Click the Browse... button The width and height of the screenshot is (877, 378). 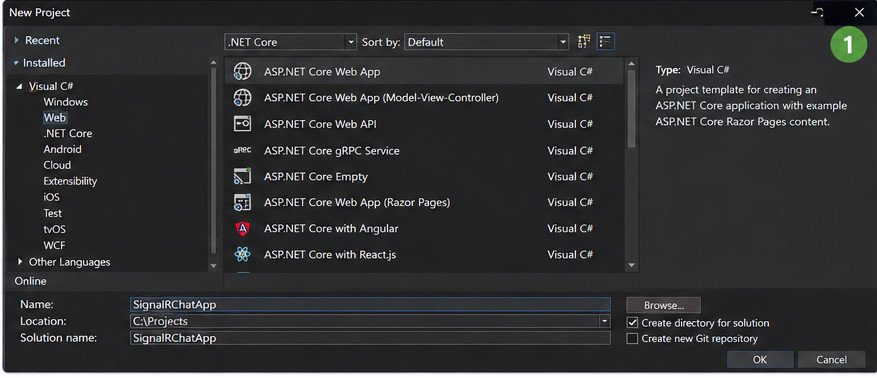pyautogui.click(x=664, y=305)
